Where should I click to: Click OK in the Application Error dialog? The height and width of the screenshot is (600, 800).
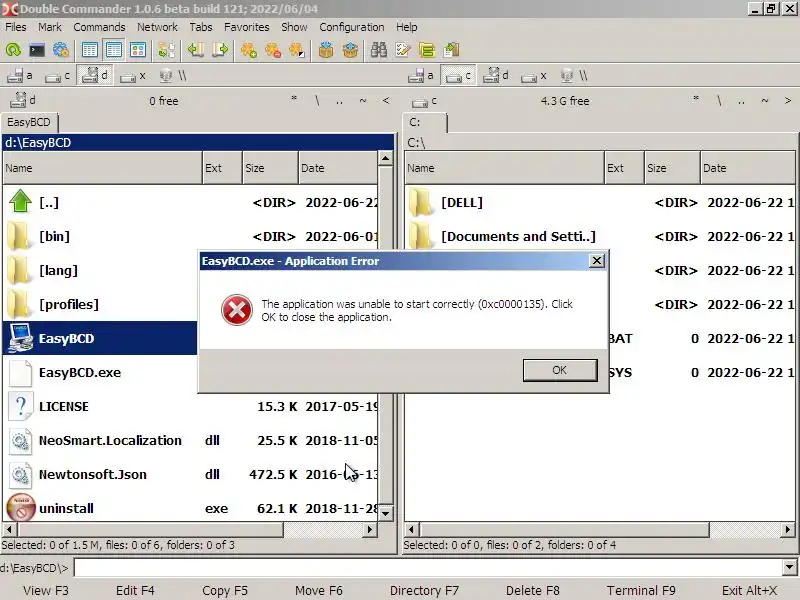pyautogui.click(x=560, y=370)
